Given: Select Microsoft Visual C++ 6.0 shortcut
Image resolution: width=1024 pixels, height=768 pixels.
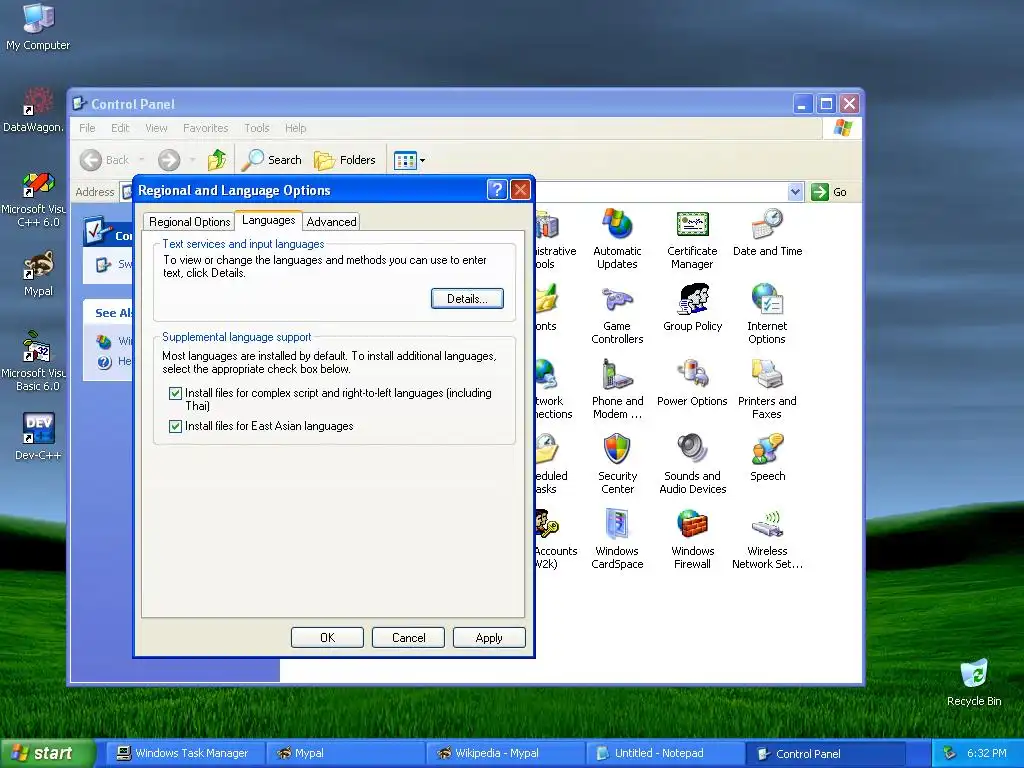Looking at the screenshot, I should (33, 199).
